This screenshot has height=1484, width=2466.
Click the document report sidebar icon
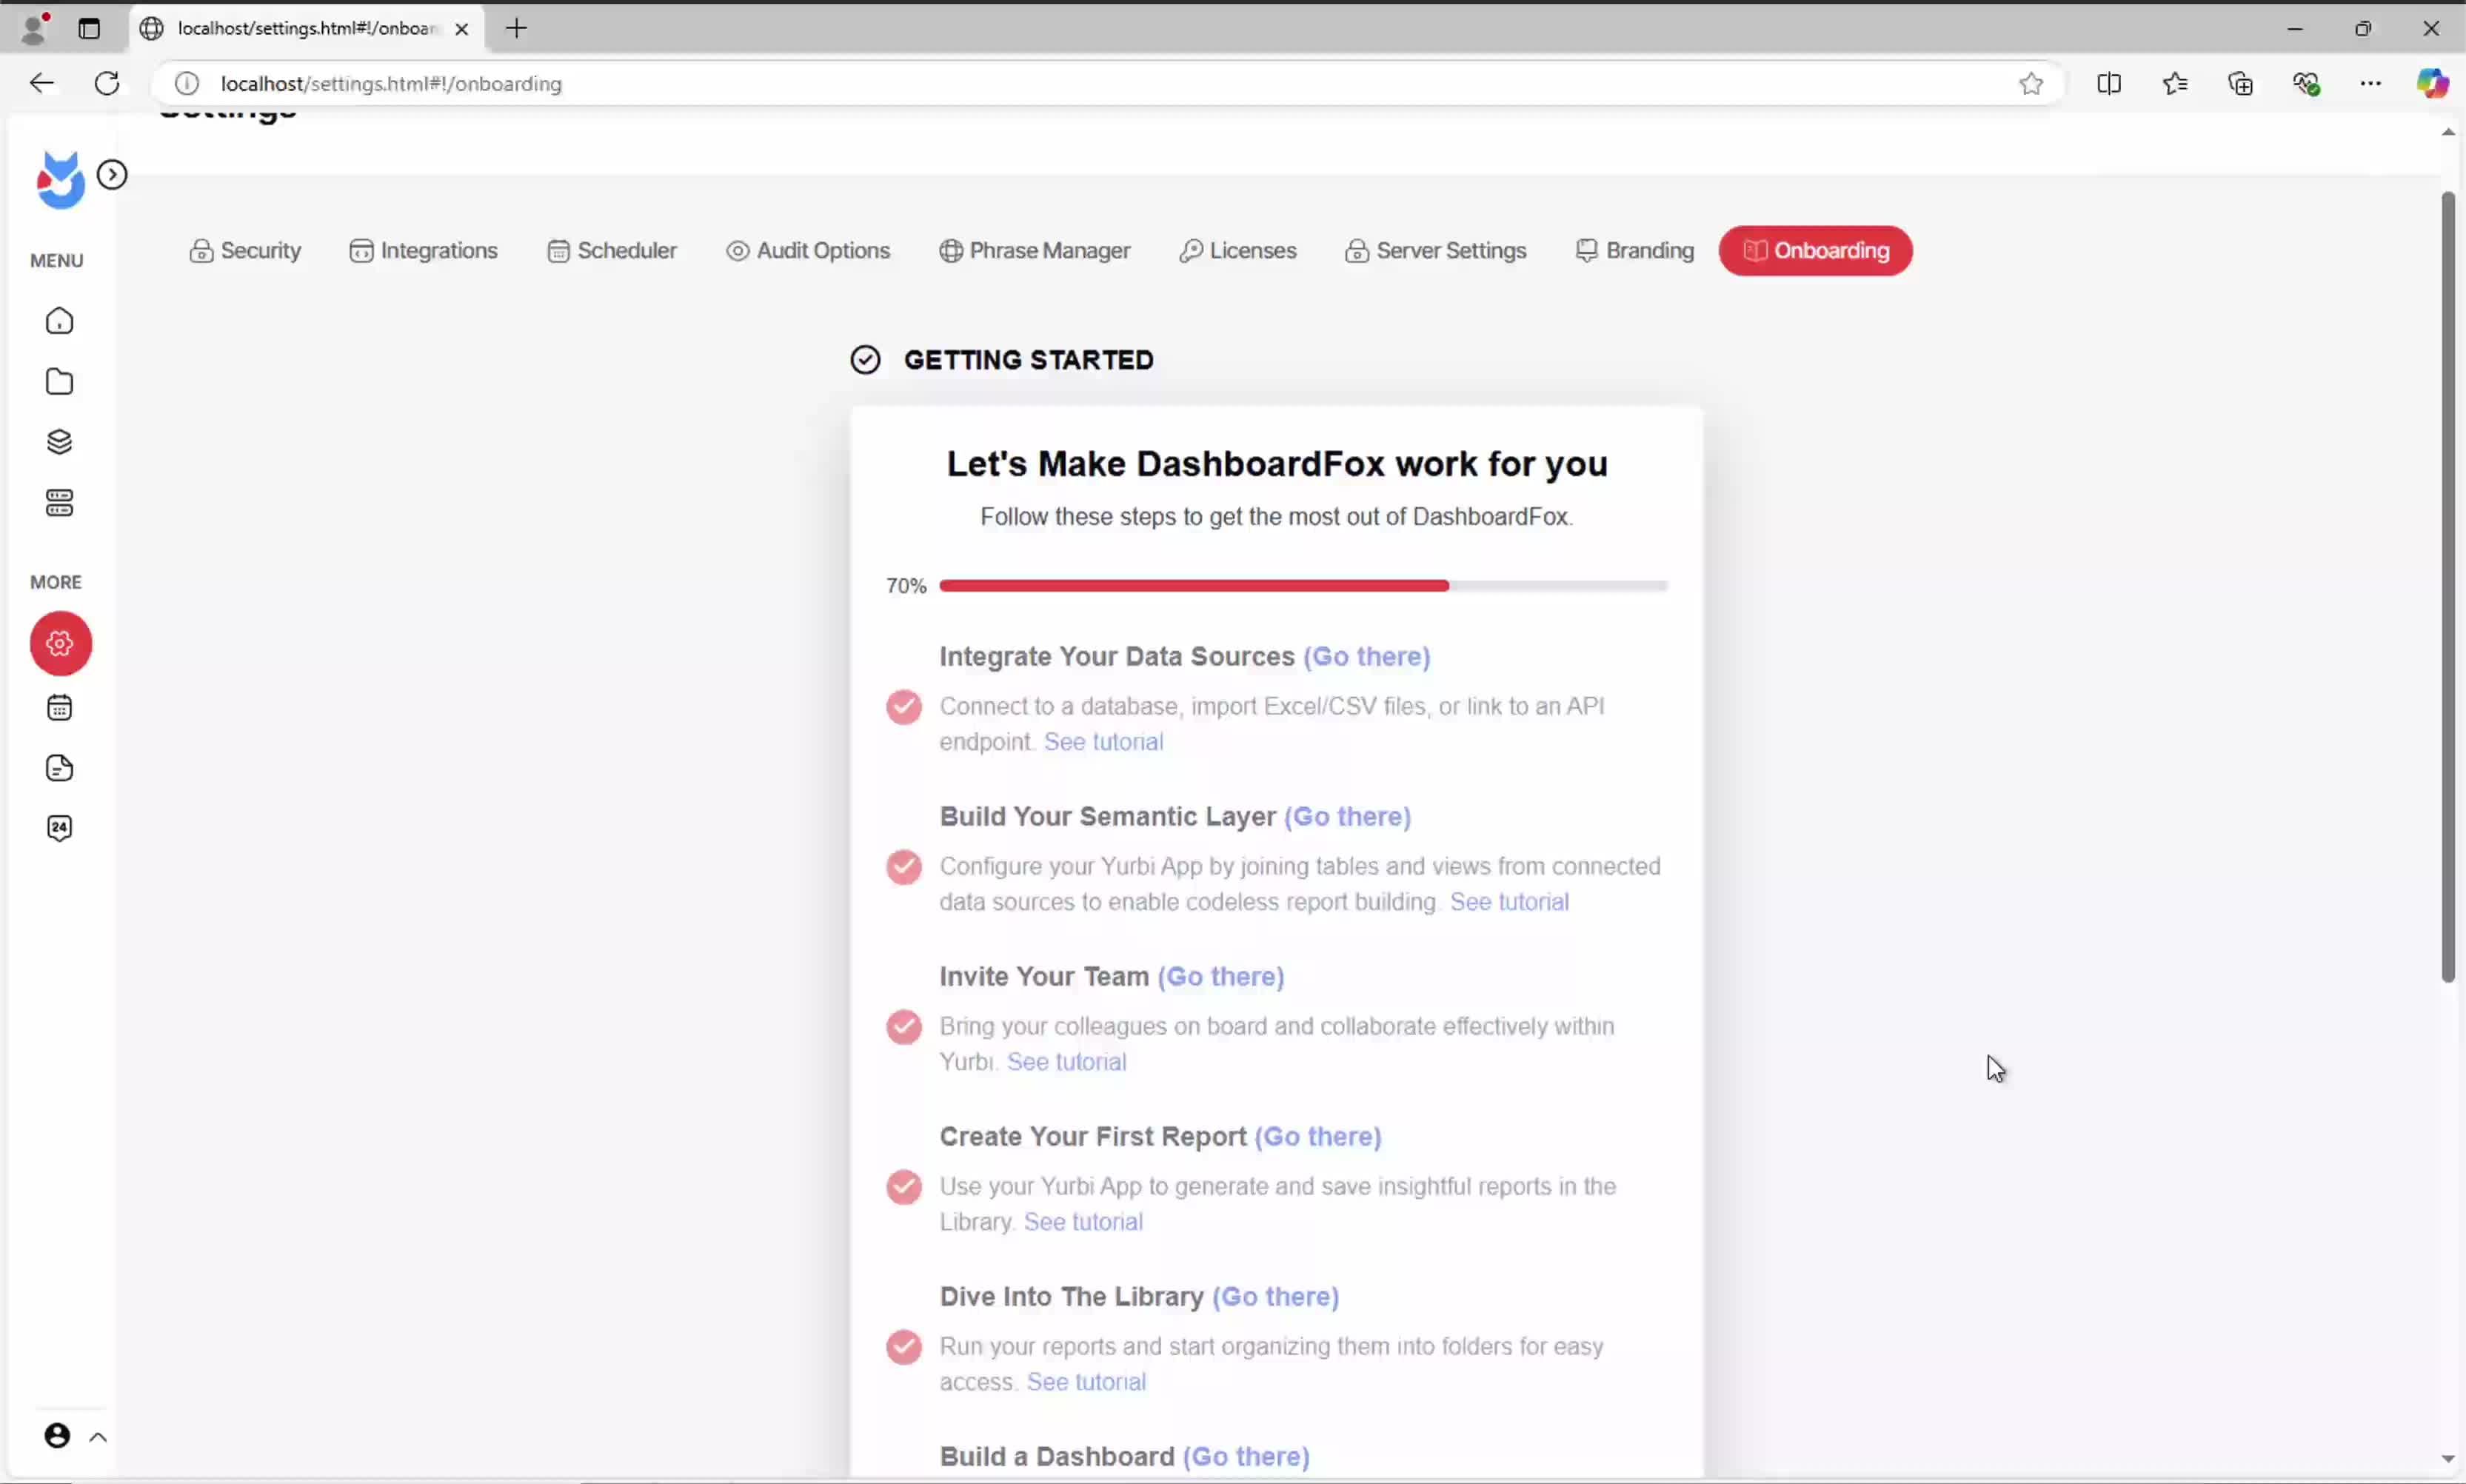[x=60, y=768]
